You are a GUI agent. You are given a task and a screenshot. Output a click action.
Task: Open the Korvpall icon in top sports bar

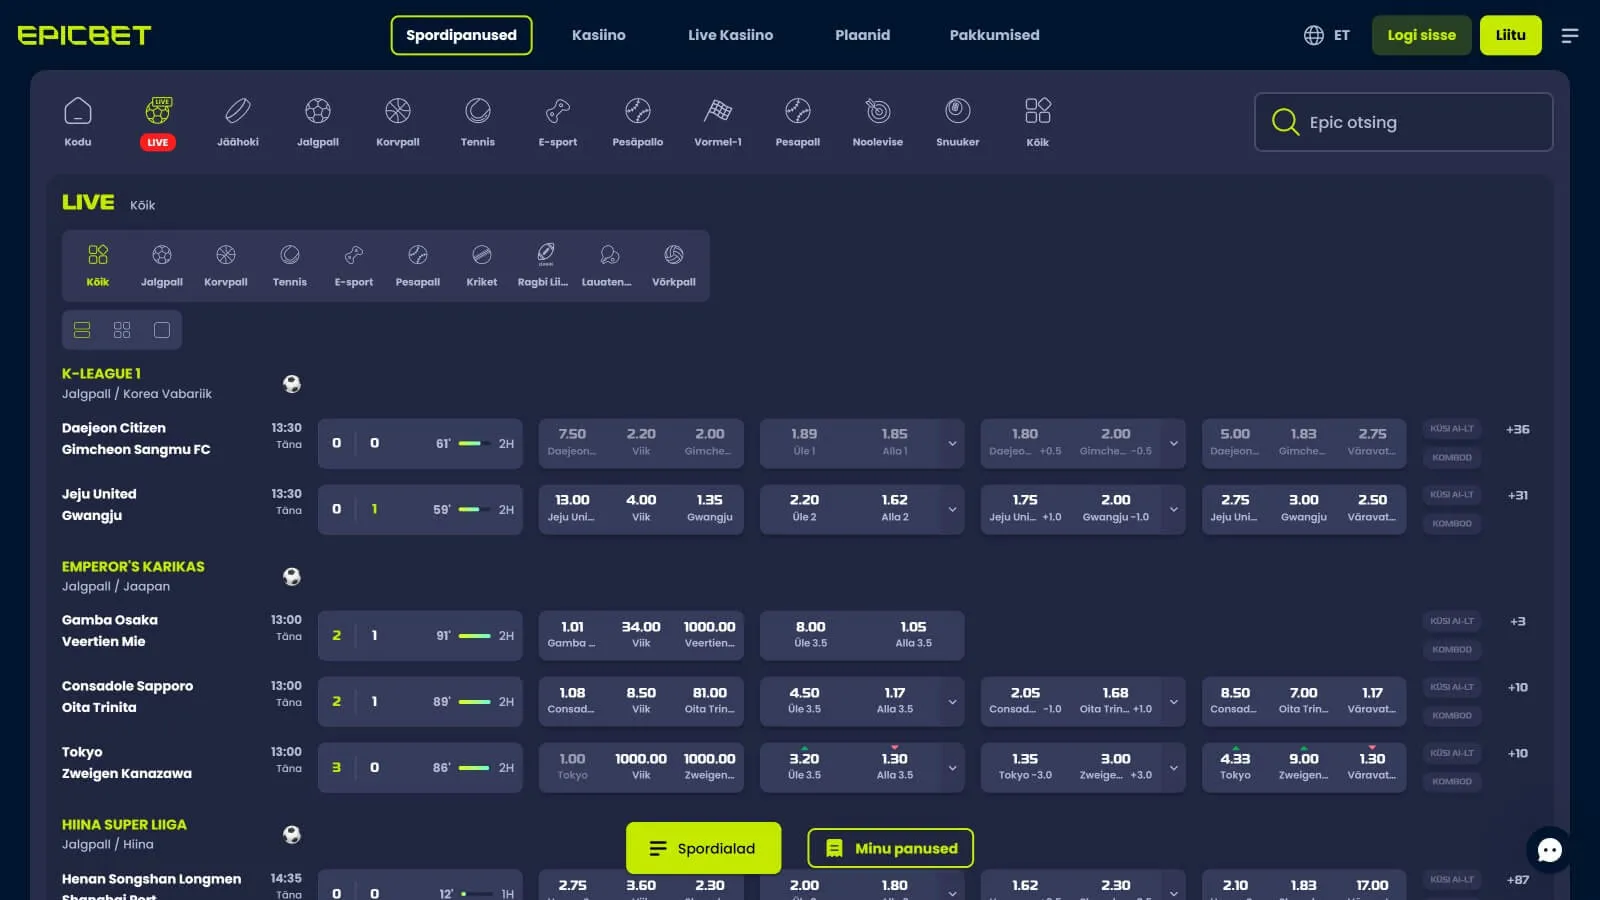[x=398, y=122]
